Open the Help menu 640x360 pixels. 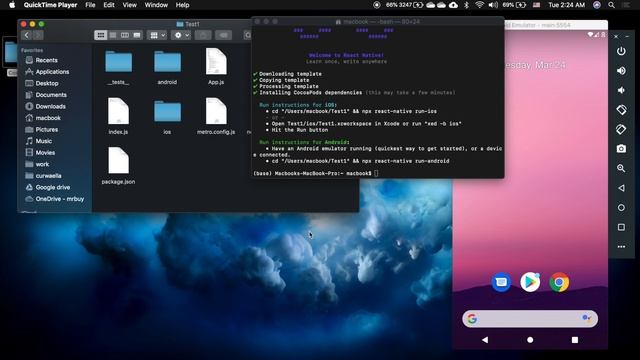tap(182, 5)
